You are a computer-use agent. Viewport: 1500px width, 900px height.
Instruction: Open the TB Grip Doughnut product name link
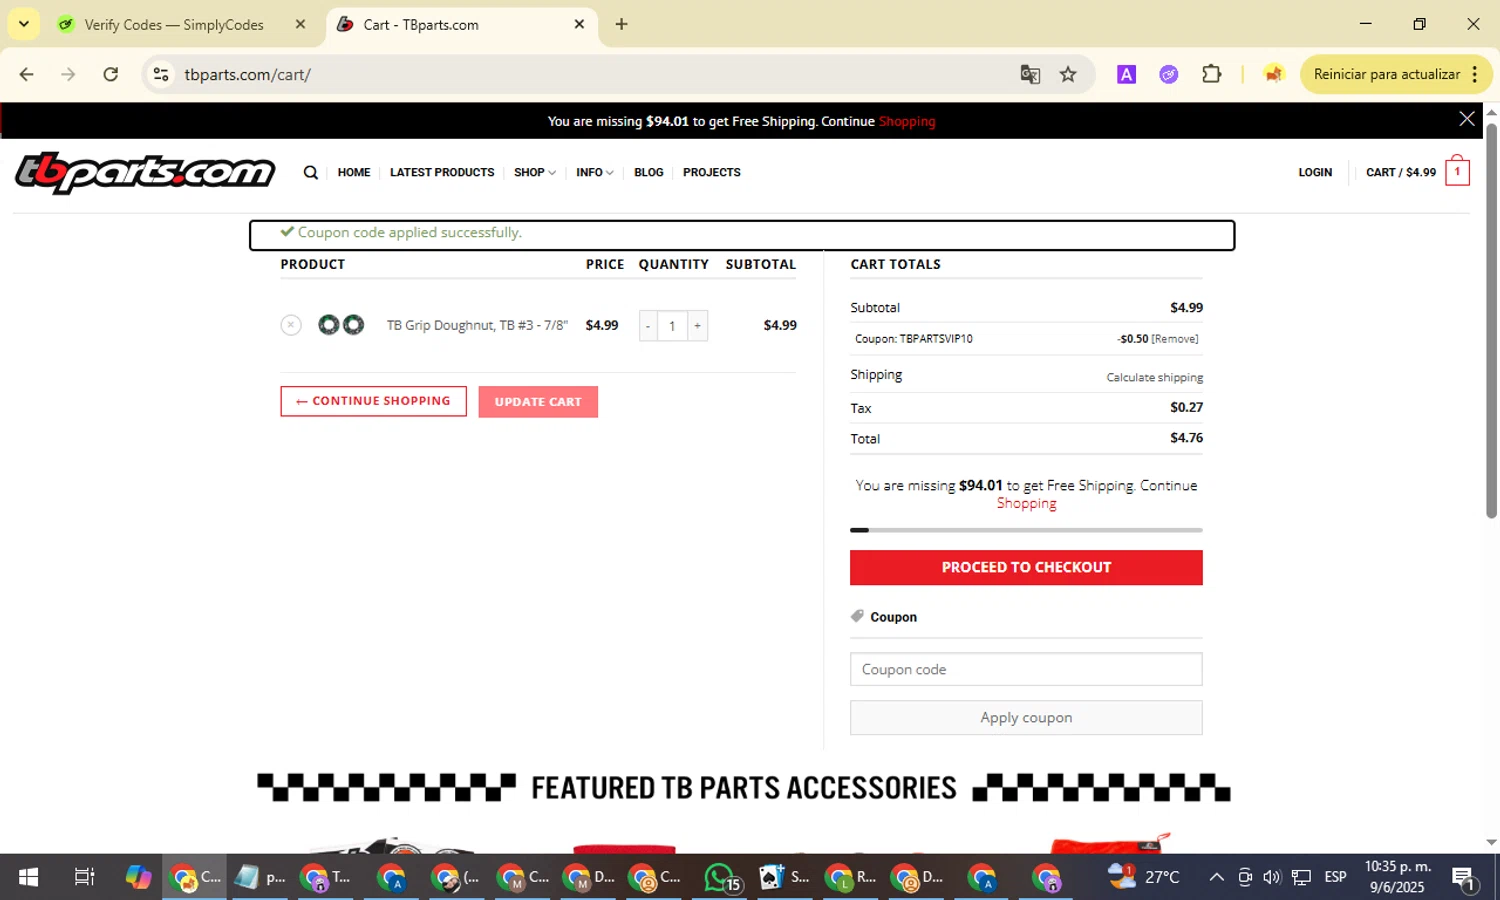(x=477, y=325)
